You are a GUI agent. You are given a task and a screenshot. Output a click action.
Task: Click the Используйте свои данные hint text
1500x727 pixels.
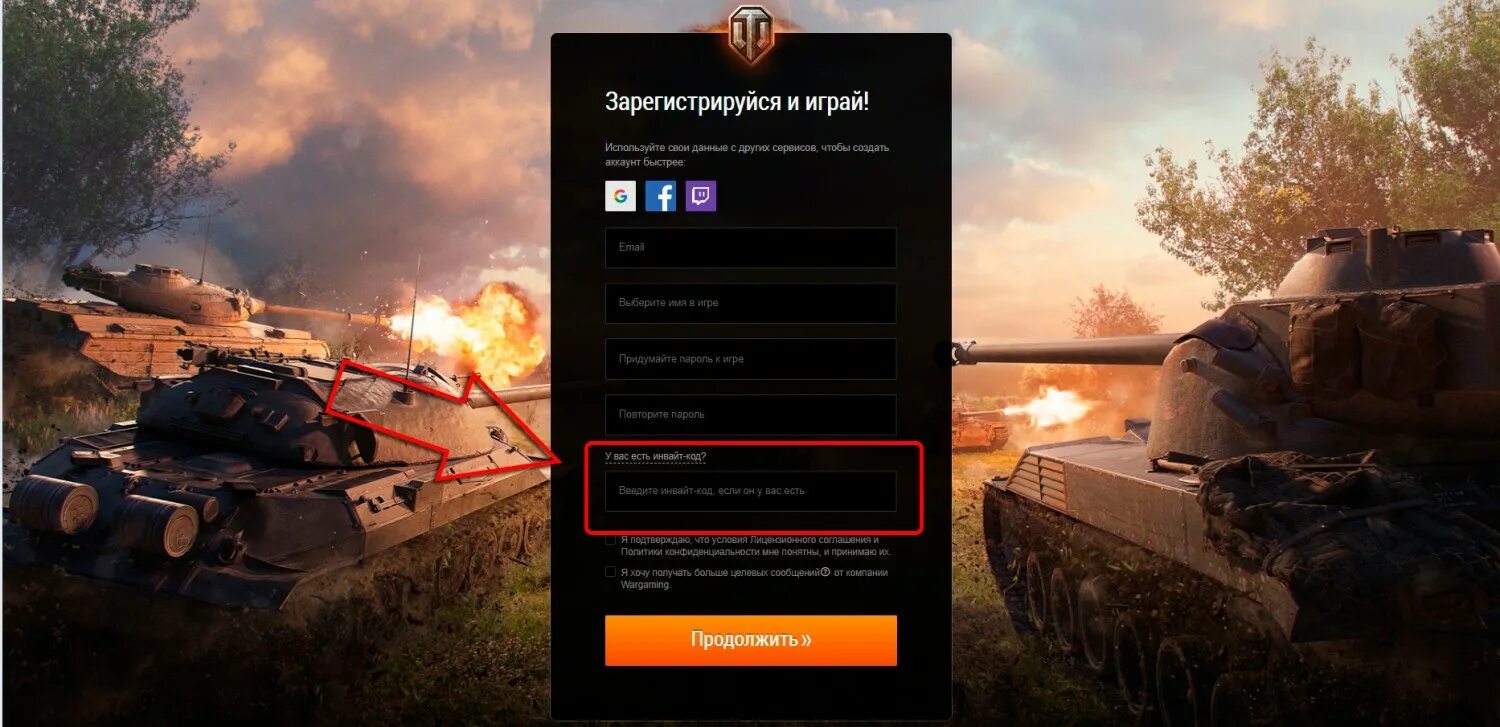click(x=747, y=154)
